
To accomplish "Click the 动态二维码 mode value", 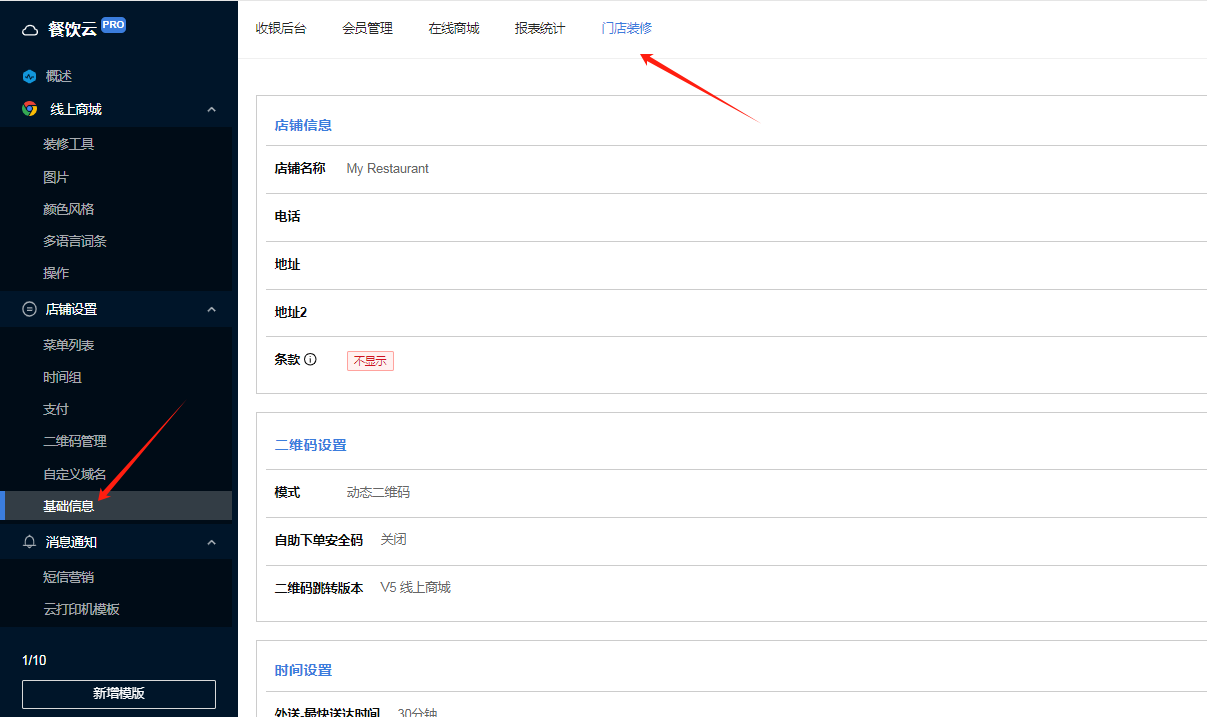I will point(378,492).
